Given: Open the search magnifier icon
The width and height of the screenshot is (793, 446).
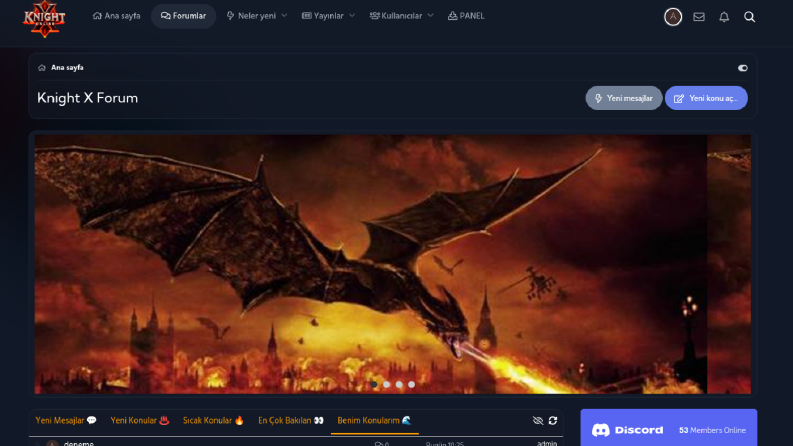Looking at the screenshot, I should coord(750,17).
